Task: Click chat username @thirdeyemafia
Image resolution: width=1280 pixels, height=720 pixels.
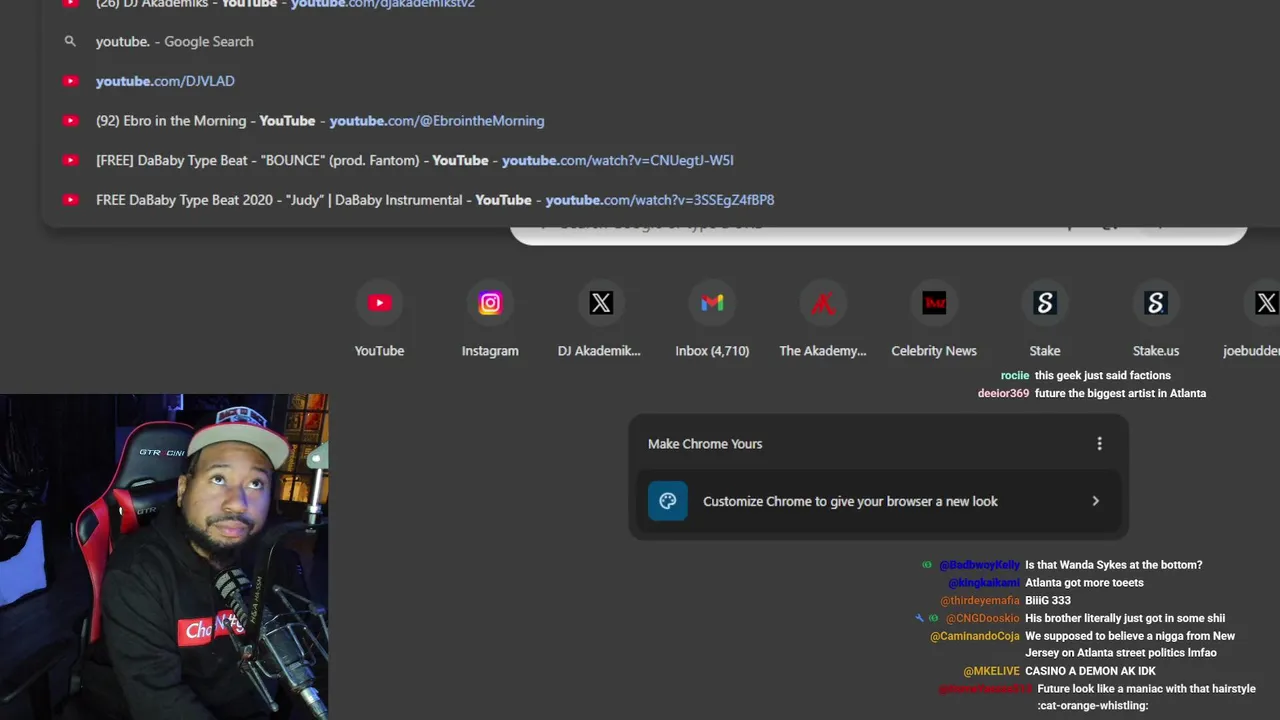Action: click(x=980, y=601)
